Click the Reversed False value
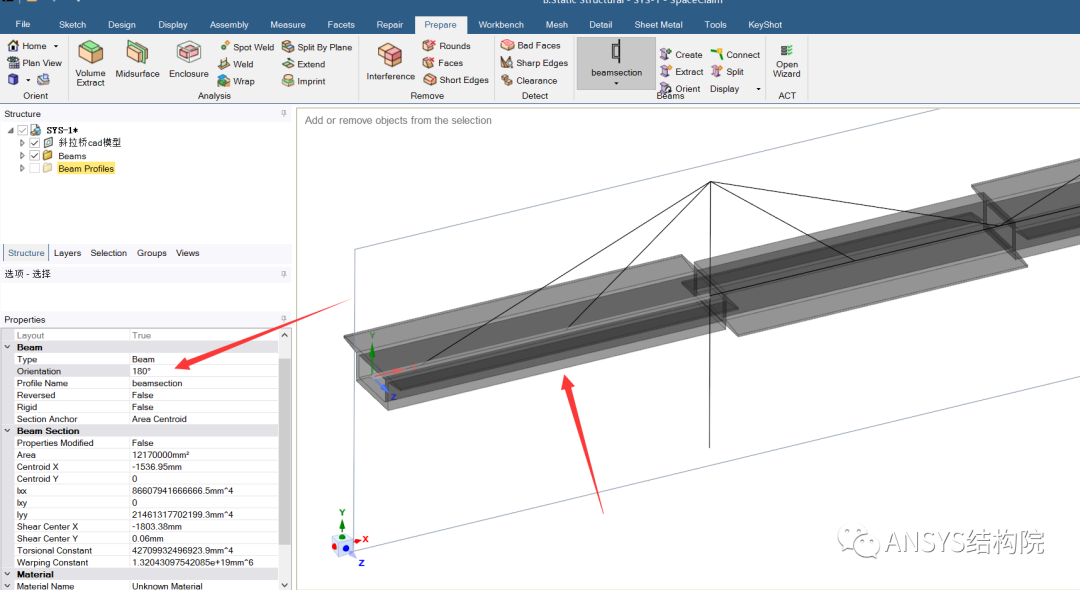1080x590 pixels. pos(204,395)
